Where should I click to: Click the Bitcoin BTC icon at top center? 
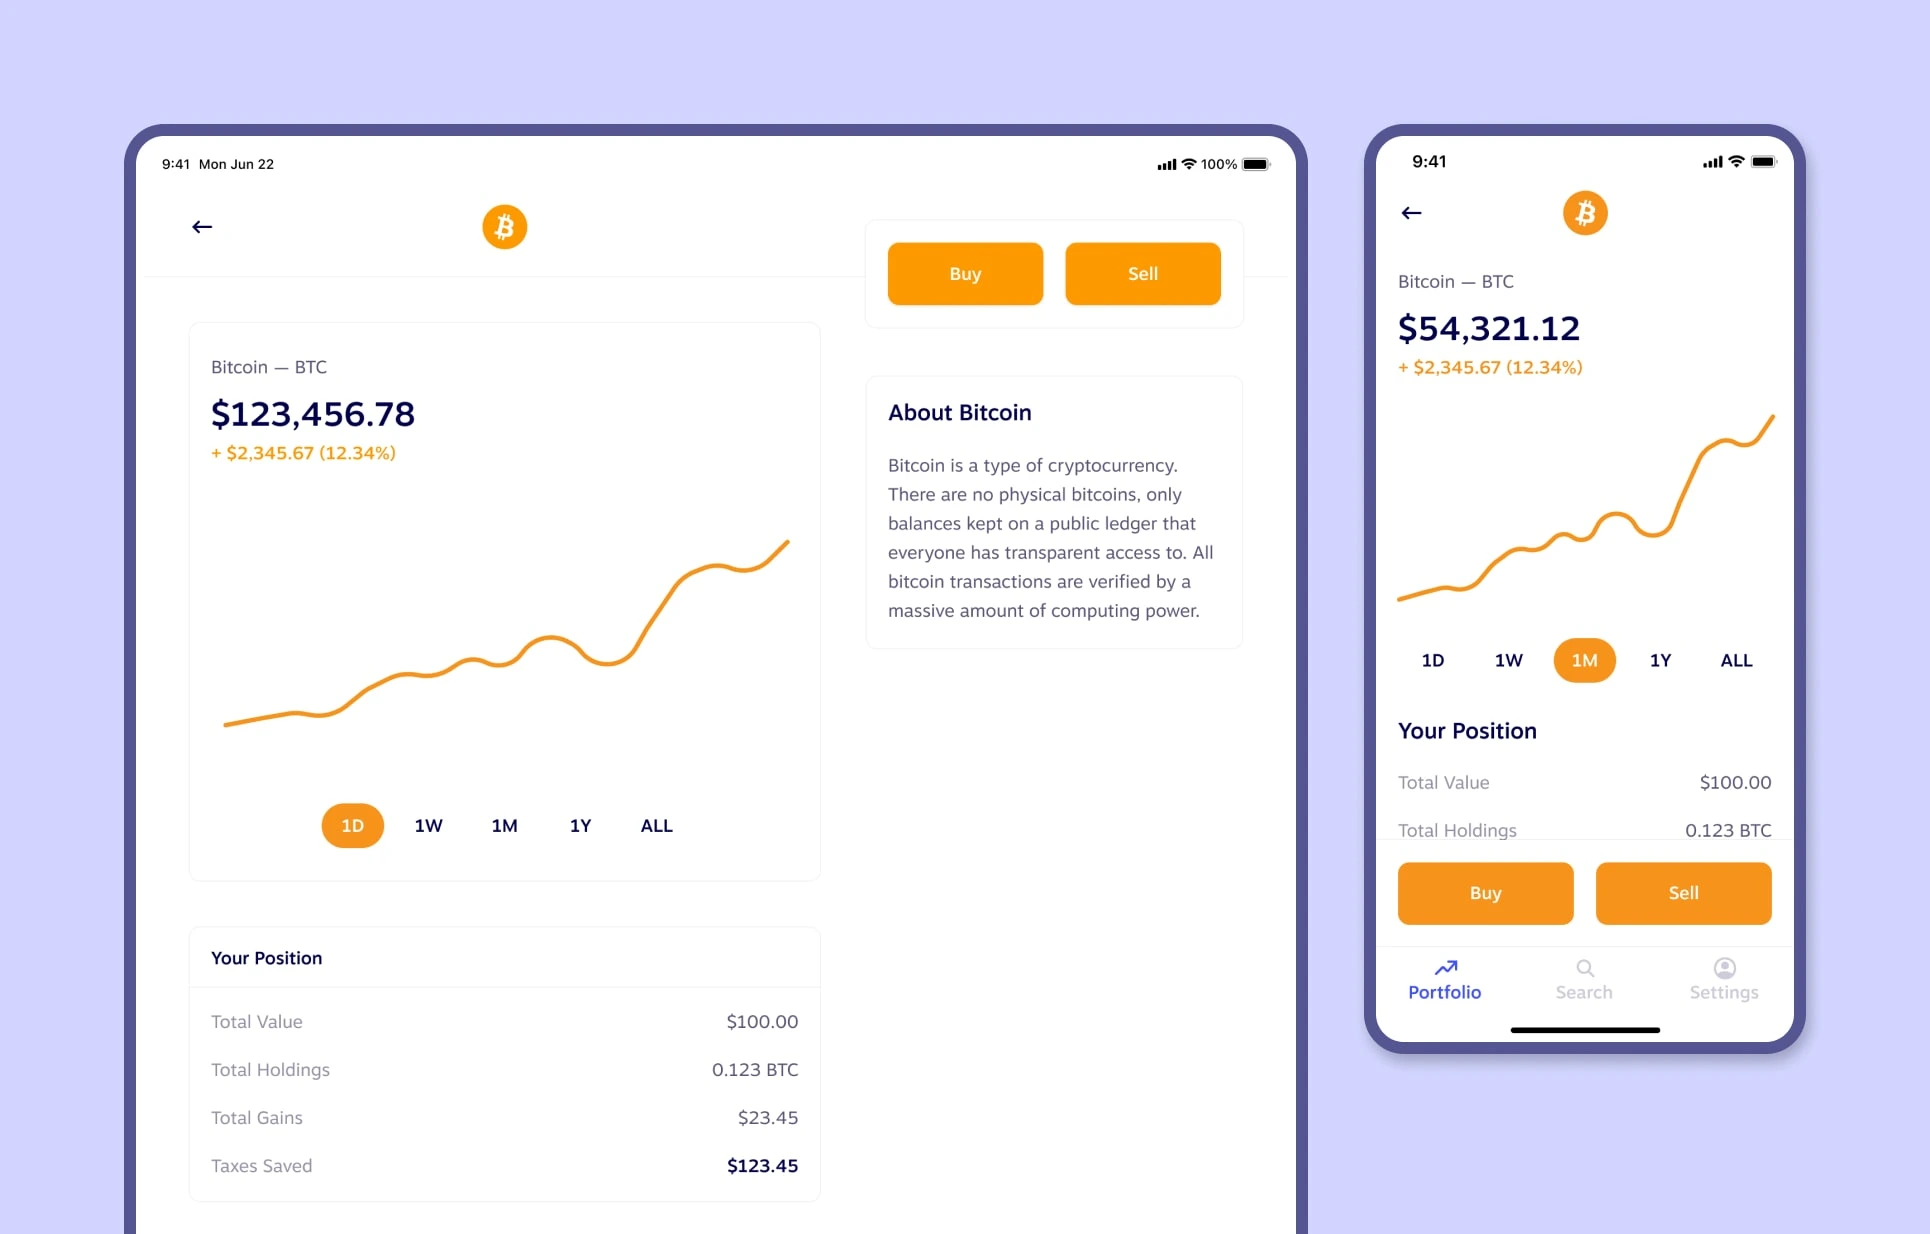504,225
